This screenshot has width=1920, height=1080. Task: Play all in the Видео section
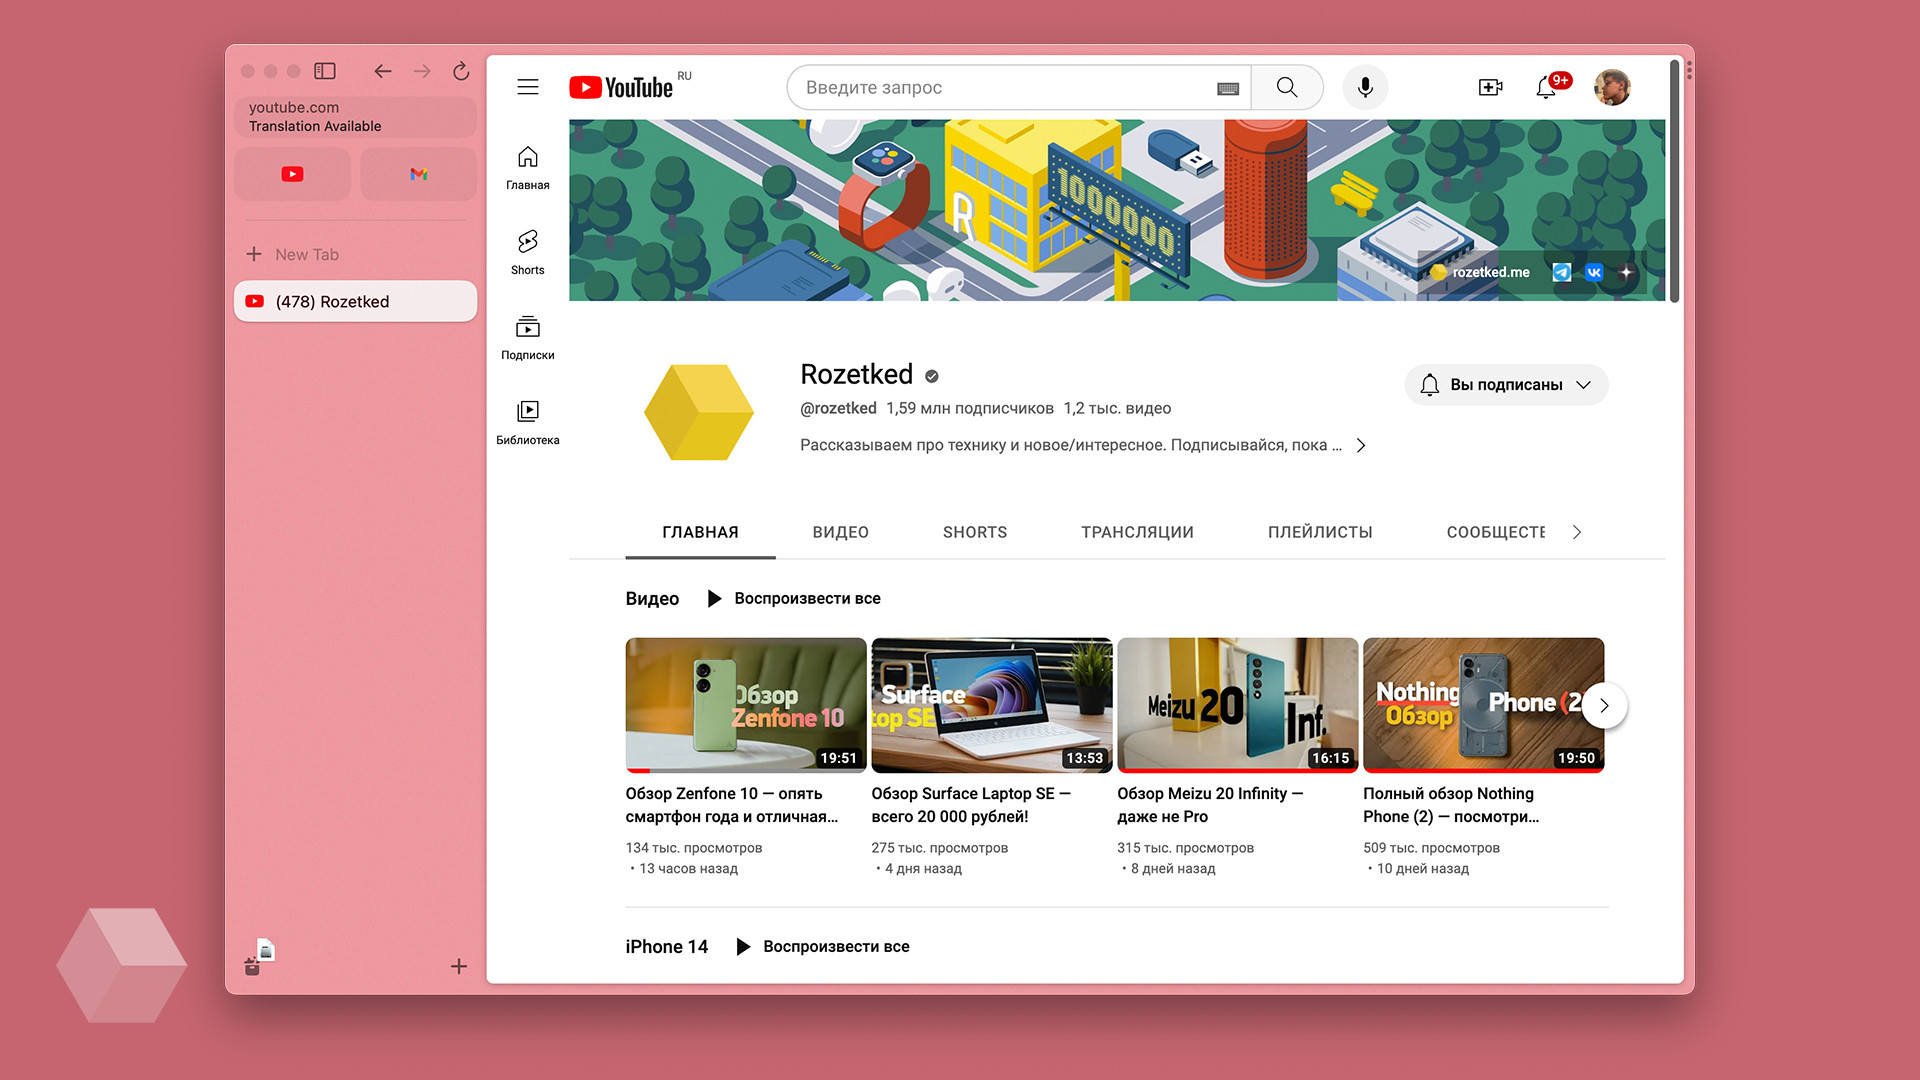[x=794, y=598]
